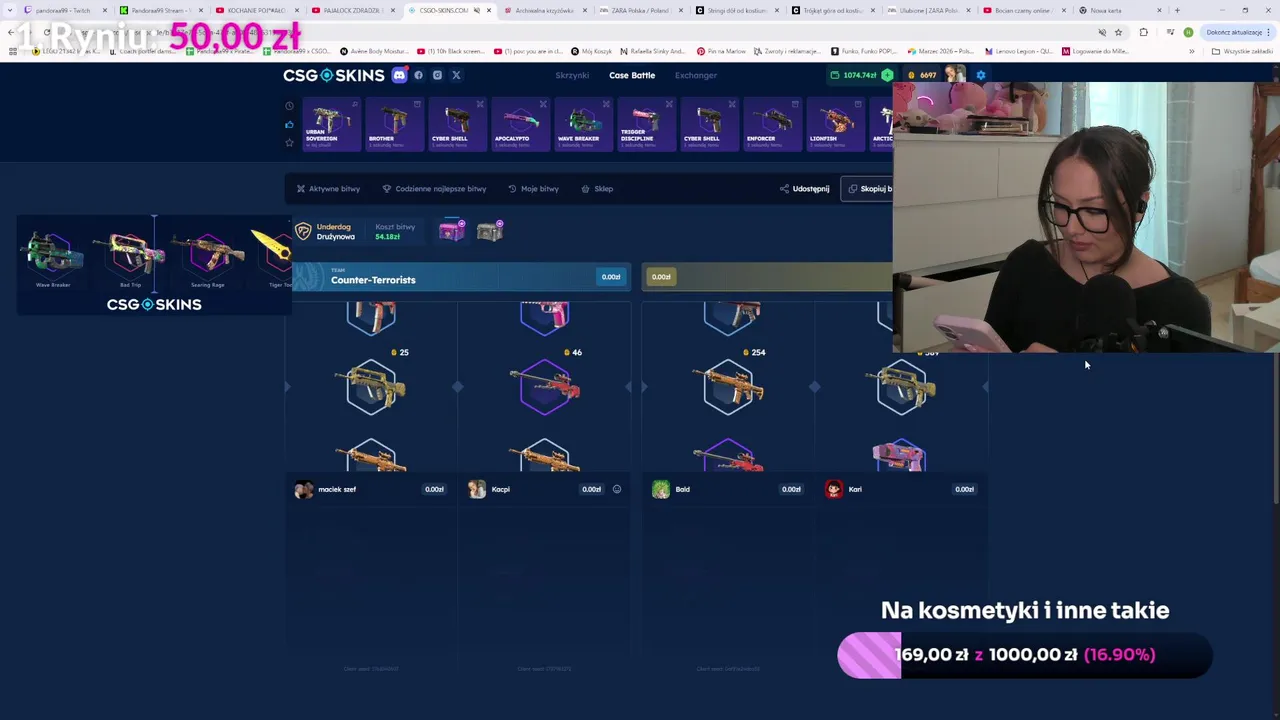Click the 1074.74zł wallet balance
The height and width of the screenshot is (720, 1280).
tap(854, 75)
